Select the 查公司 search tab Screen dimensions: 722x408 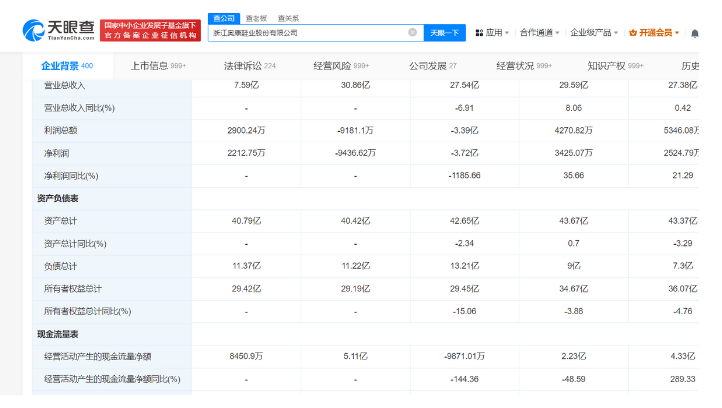(224, 18)
